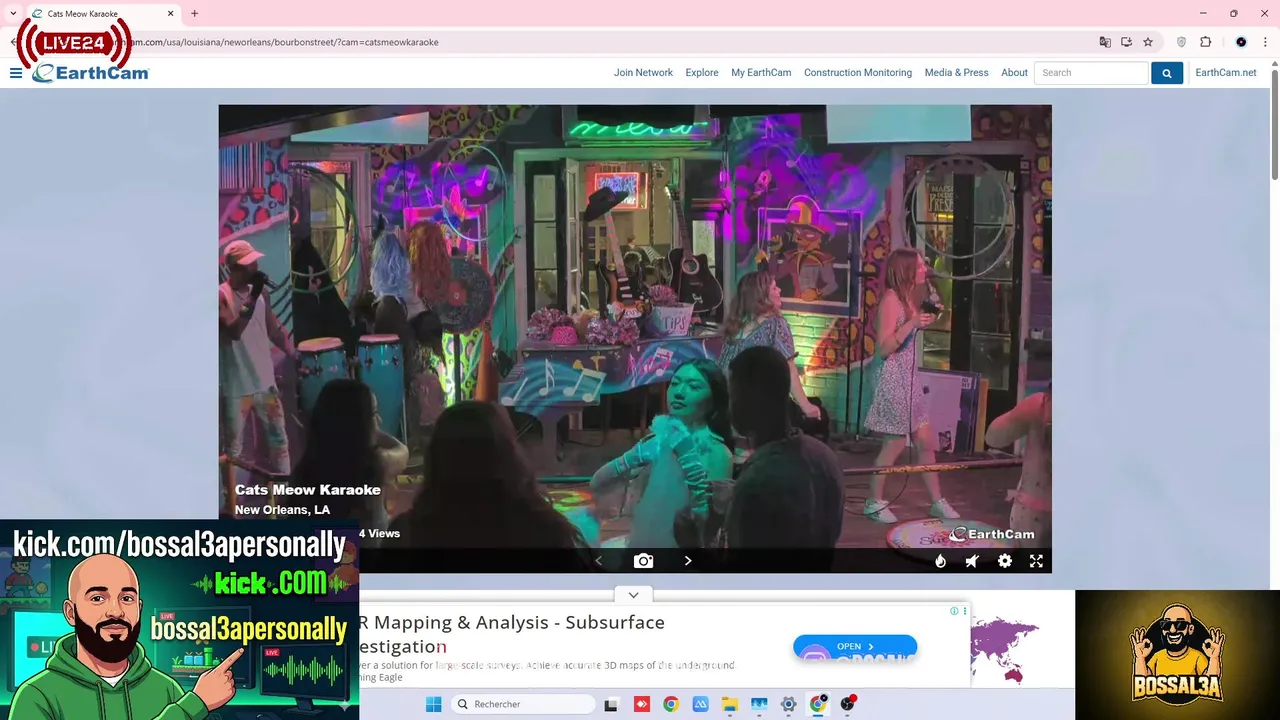Click the EarthCam.net link
This screenshot has height=720, width=1280.
pos(1225,73)
